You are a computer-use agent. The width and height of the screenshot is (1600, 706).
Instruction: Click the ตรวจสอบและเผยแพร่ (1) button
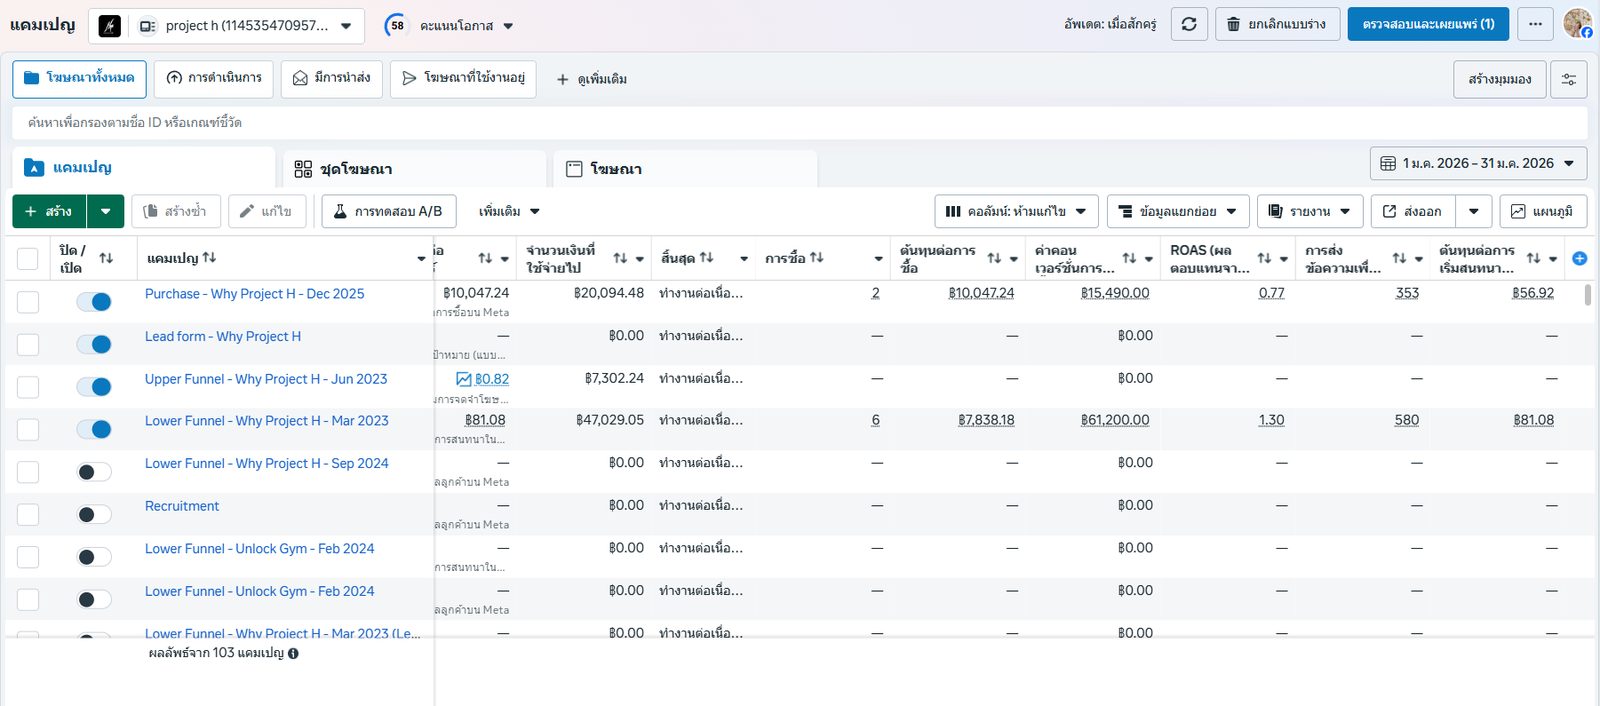[x=1428, y=24]
